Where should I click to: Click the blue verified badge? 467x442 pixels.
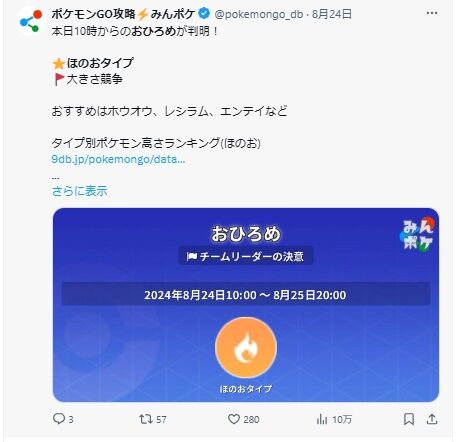click(204, 14)
